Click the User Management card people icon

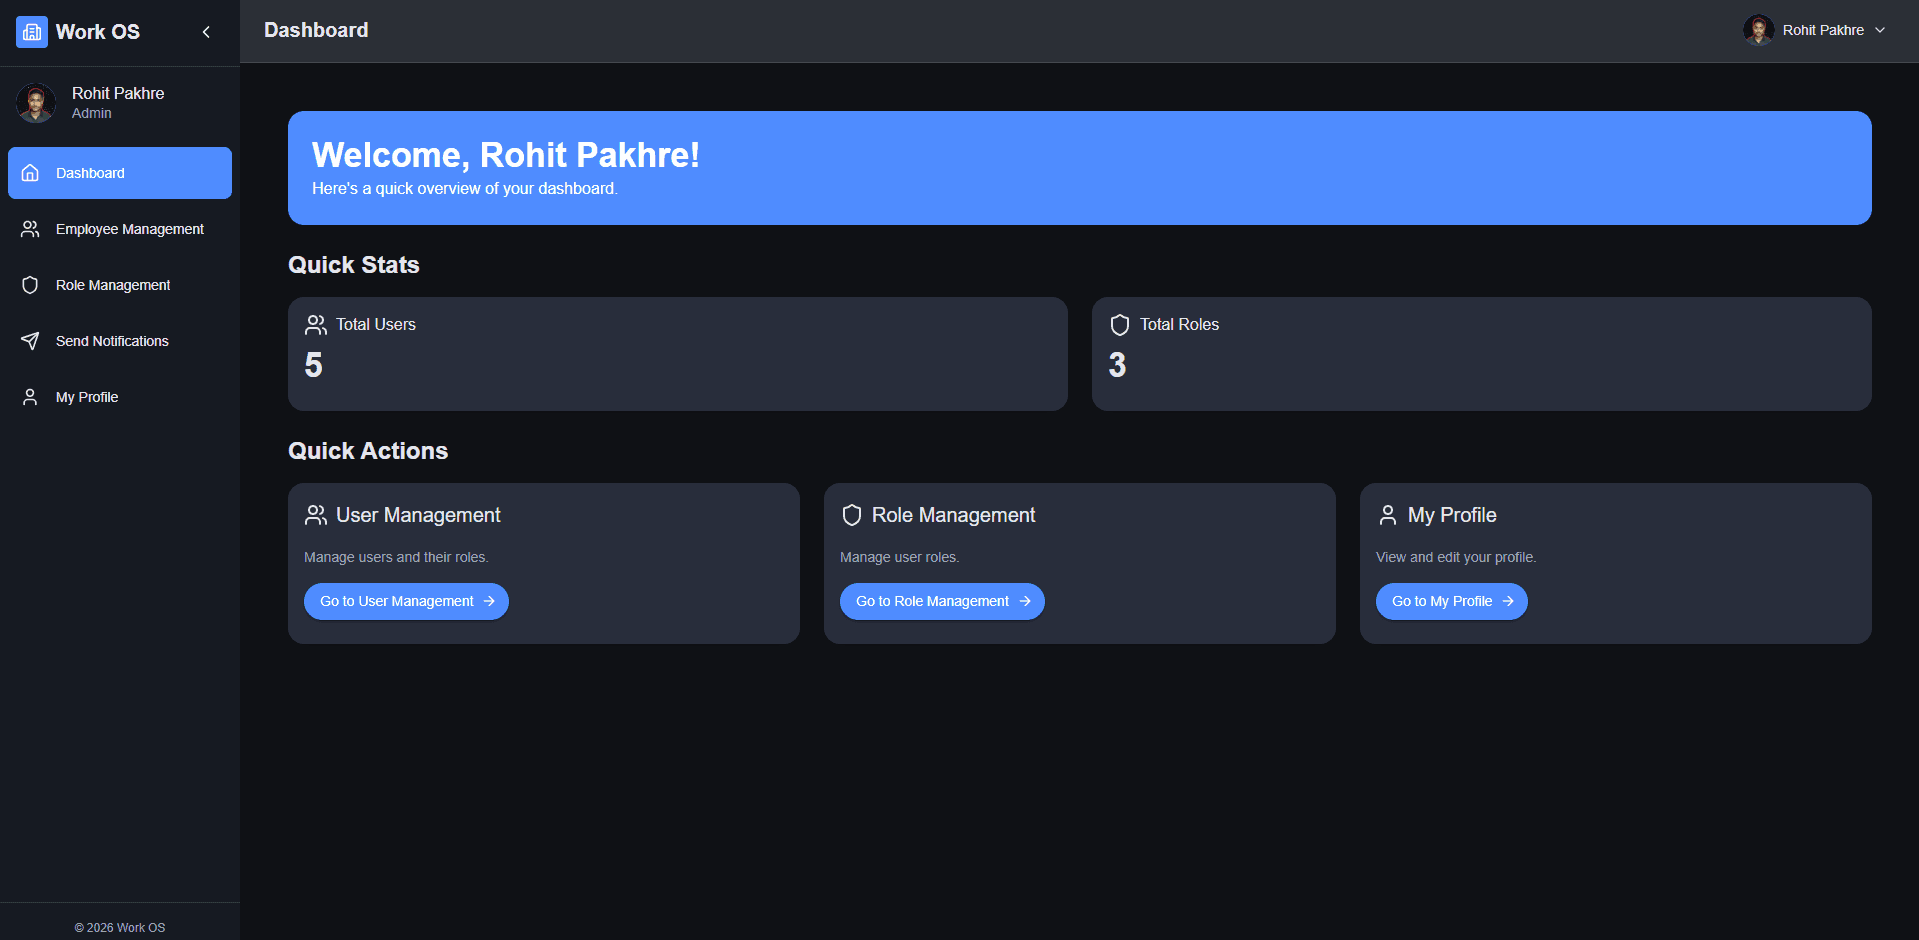[316, 515]
